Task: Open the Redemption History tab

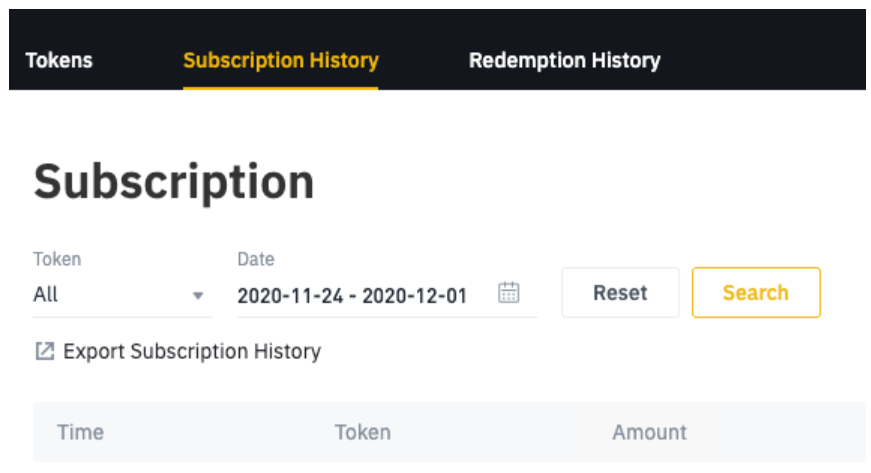Action: click(x=564, y=60)
